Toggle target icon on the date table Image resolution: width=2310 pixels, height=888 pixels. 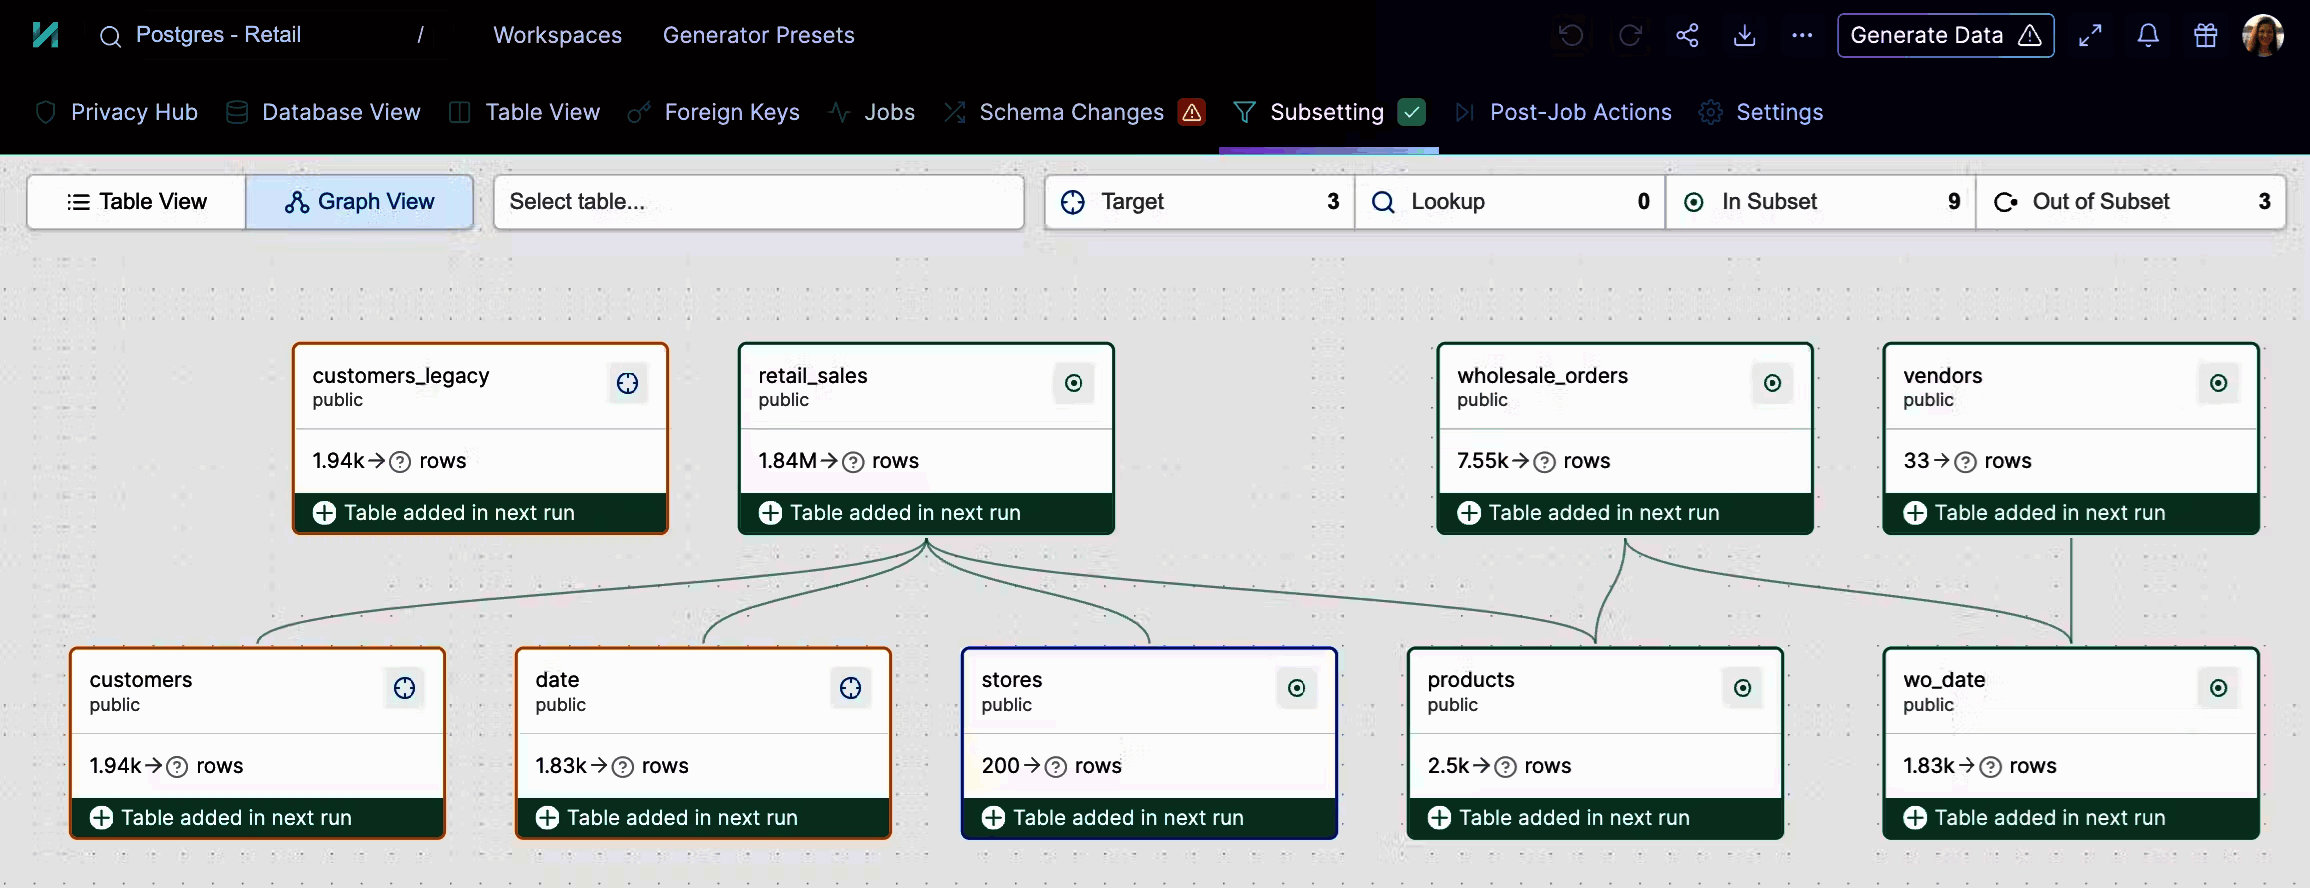click(850, 688)
